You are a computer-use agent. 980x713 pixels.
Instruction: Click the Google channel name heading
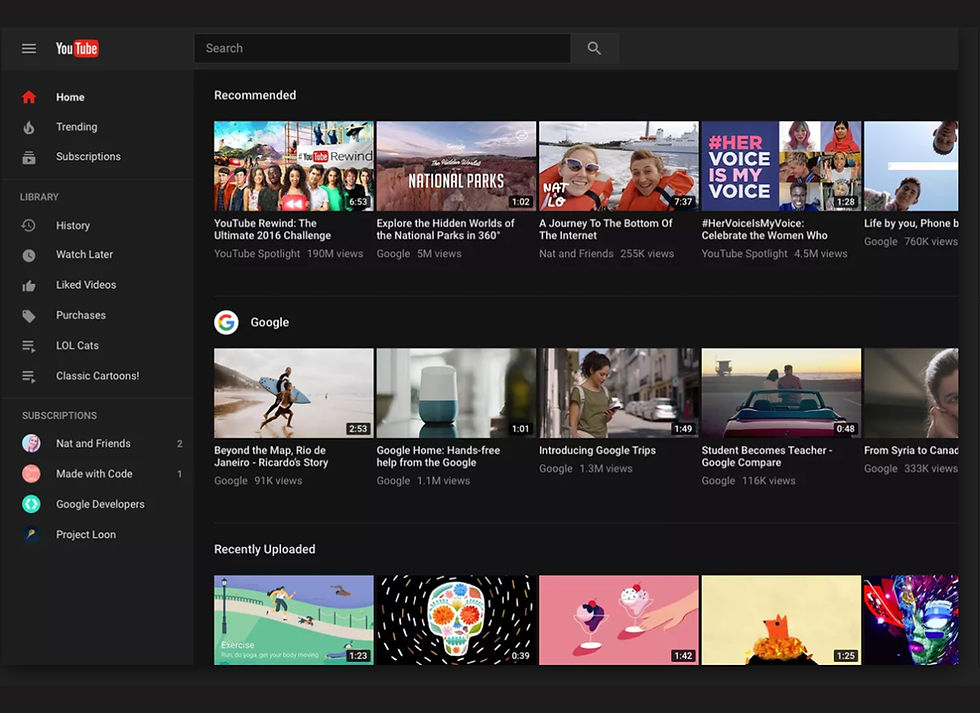tap(270, 322)
